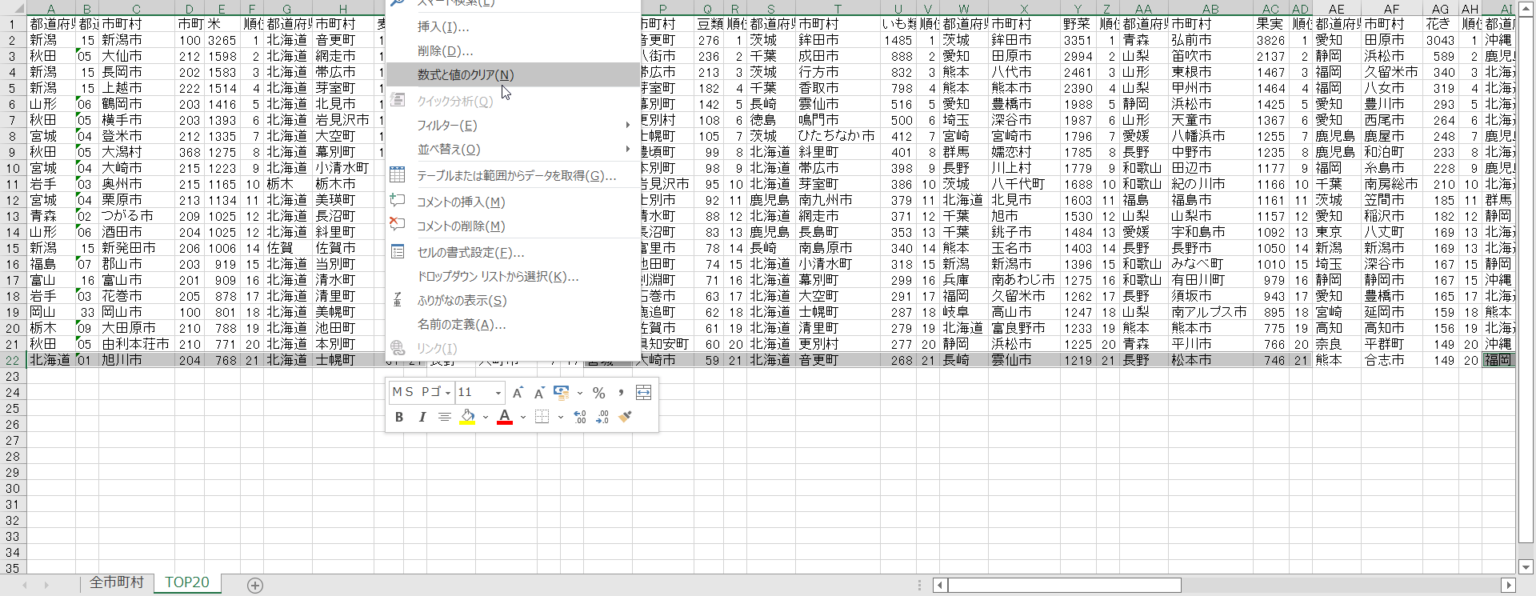Click the comma style icon
Screen dimensions: 1536x596
coord(621,393)
